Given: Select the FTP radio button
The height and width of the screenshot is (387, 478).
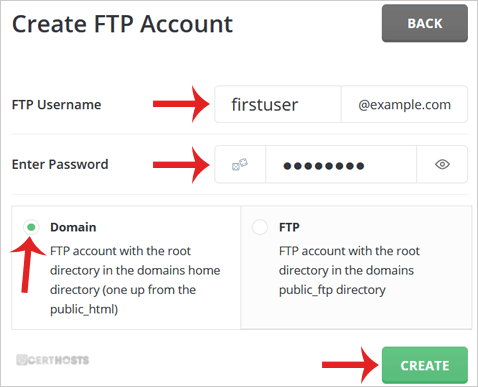Looking at the screenshot, I should tap(260, 227).
